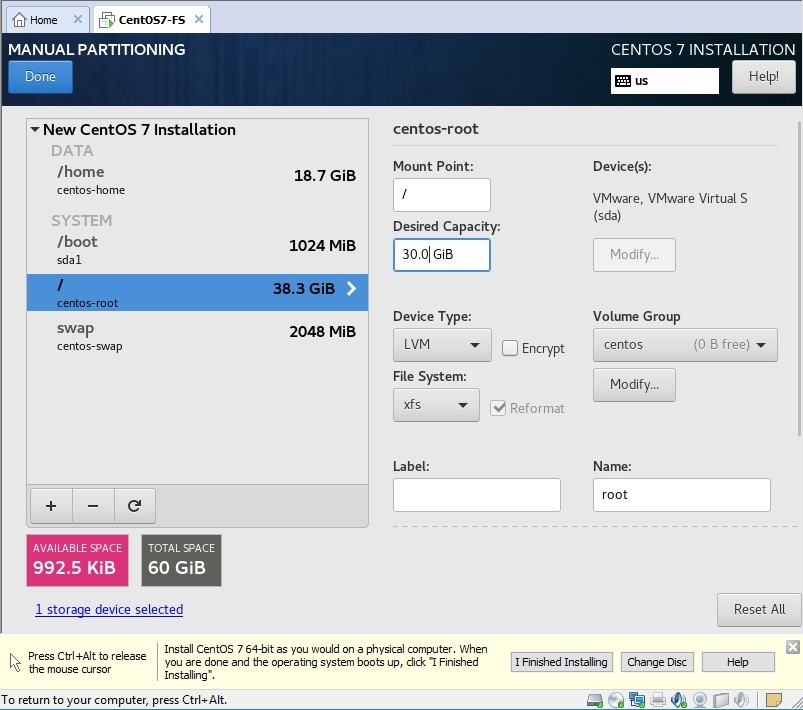The height and width of the screenshot is (710, 803).
Task: Click the CD/DVD drive status icon
Action: (616, 700)
